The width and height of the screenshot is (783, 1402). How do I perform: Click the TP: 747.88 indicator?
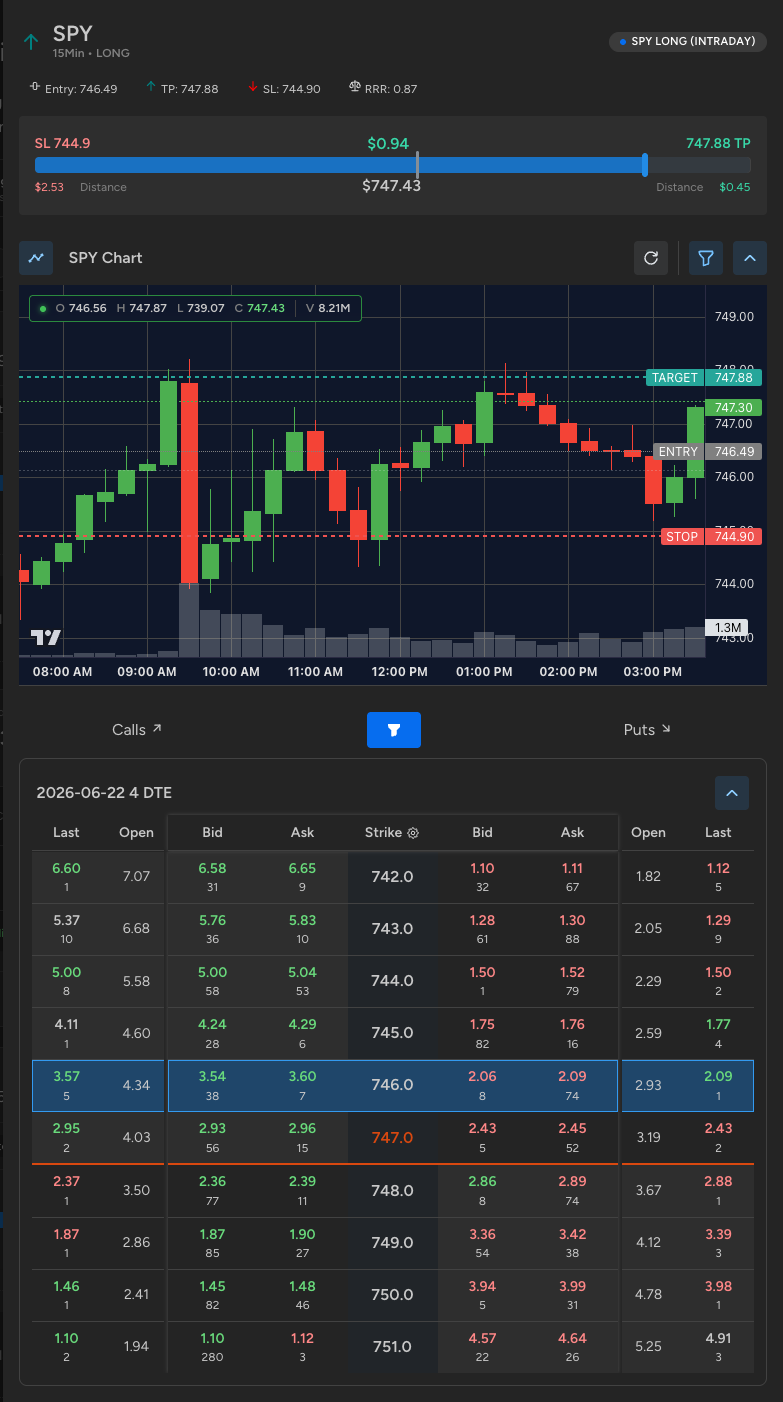pyautogui.click(x=181, y=89)
